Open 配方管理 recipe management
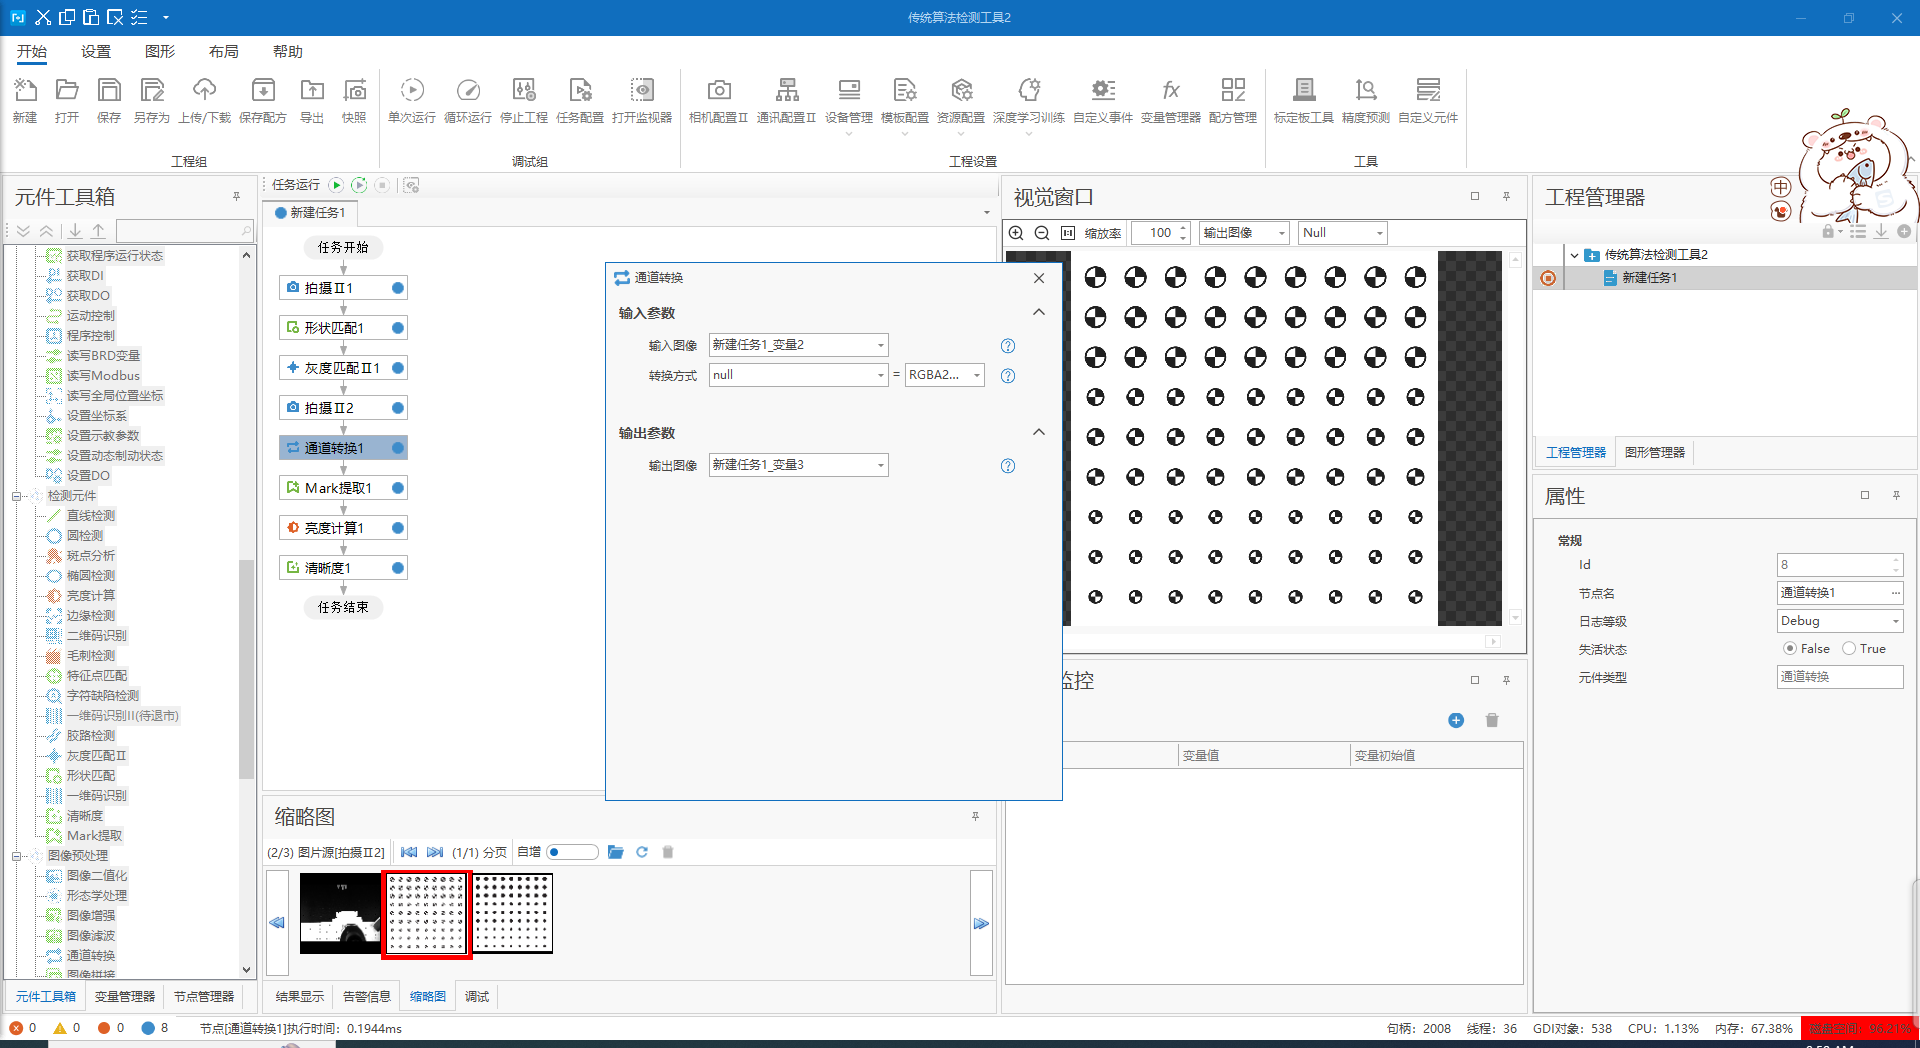The height and width of the screenshot is (1048, 1920). [1233, 100]
